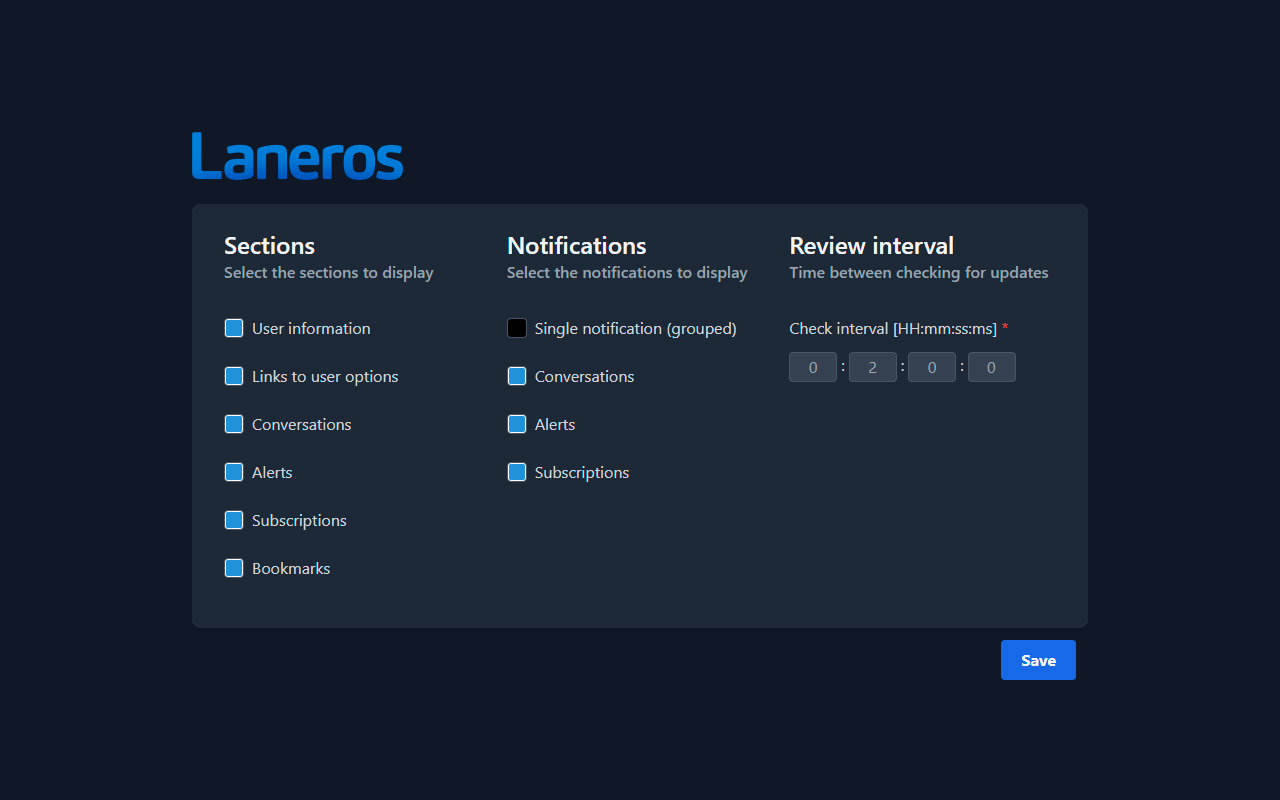1280x800 pixels.
Task: Click the 'Single notification (grouped)' label
Action: point(636,328)
